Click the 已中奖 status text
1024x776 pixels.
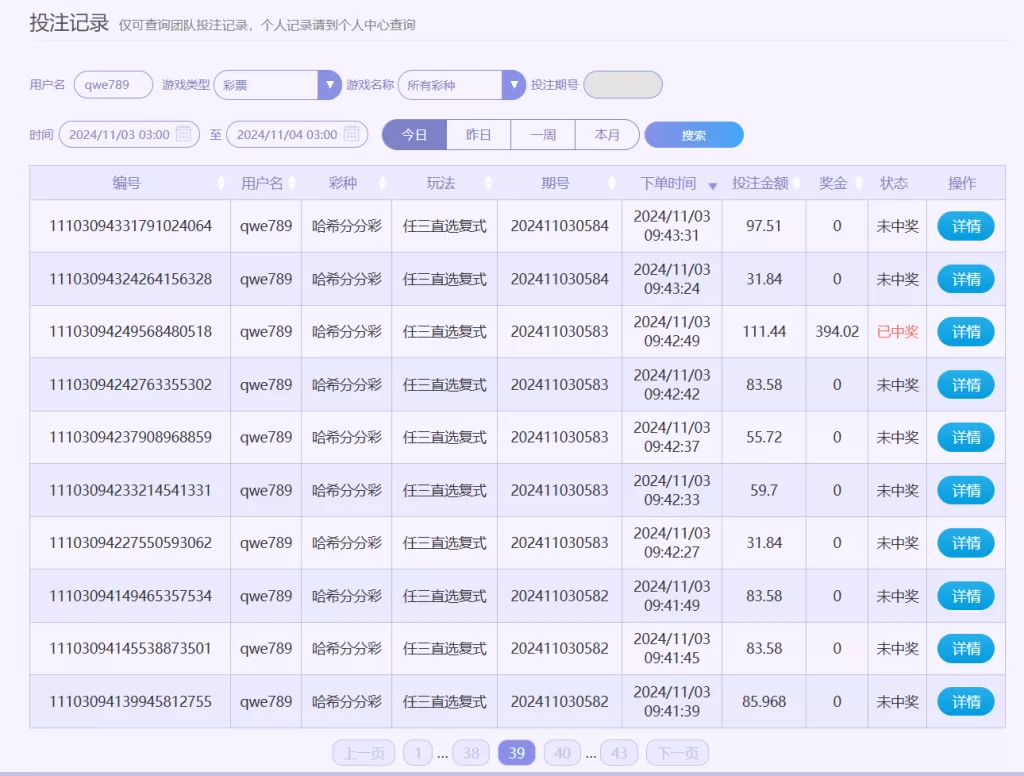click(897, 332)
